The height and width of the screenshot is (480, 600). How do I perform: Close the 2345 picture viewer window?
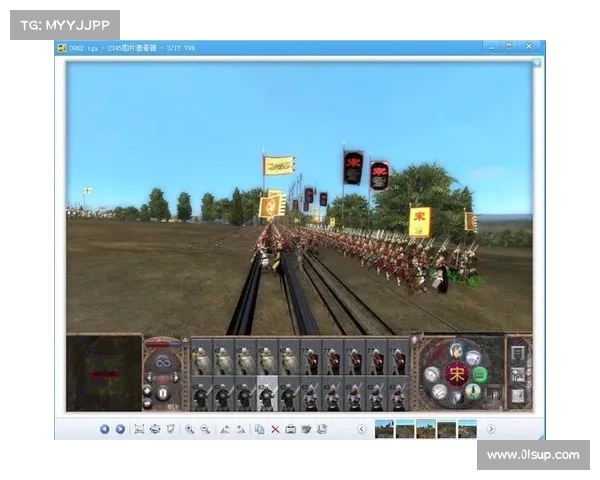tap(529, 47)
